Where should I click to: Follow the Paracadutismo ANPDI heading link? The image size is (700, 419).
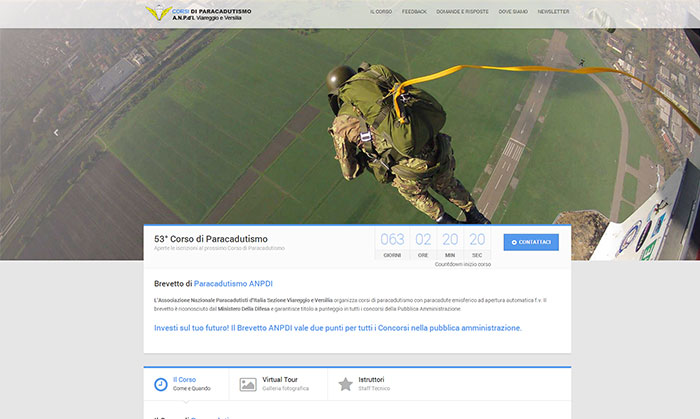233,283
